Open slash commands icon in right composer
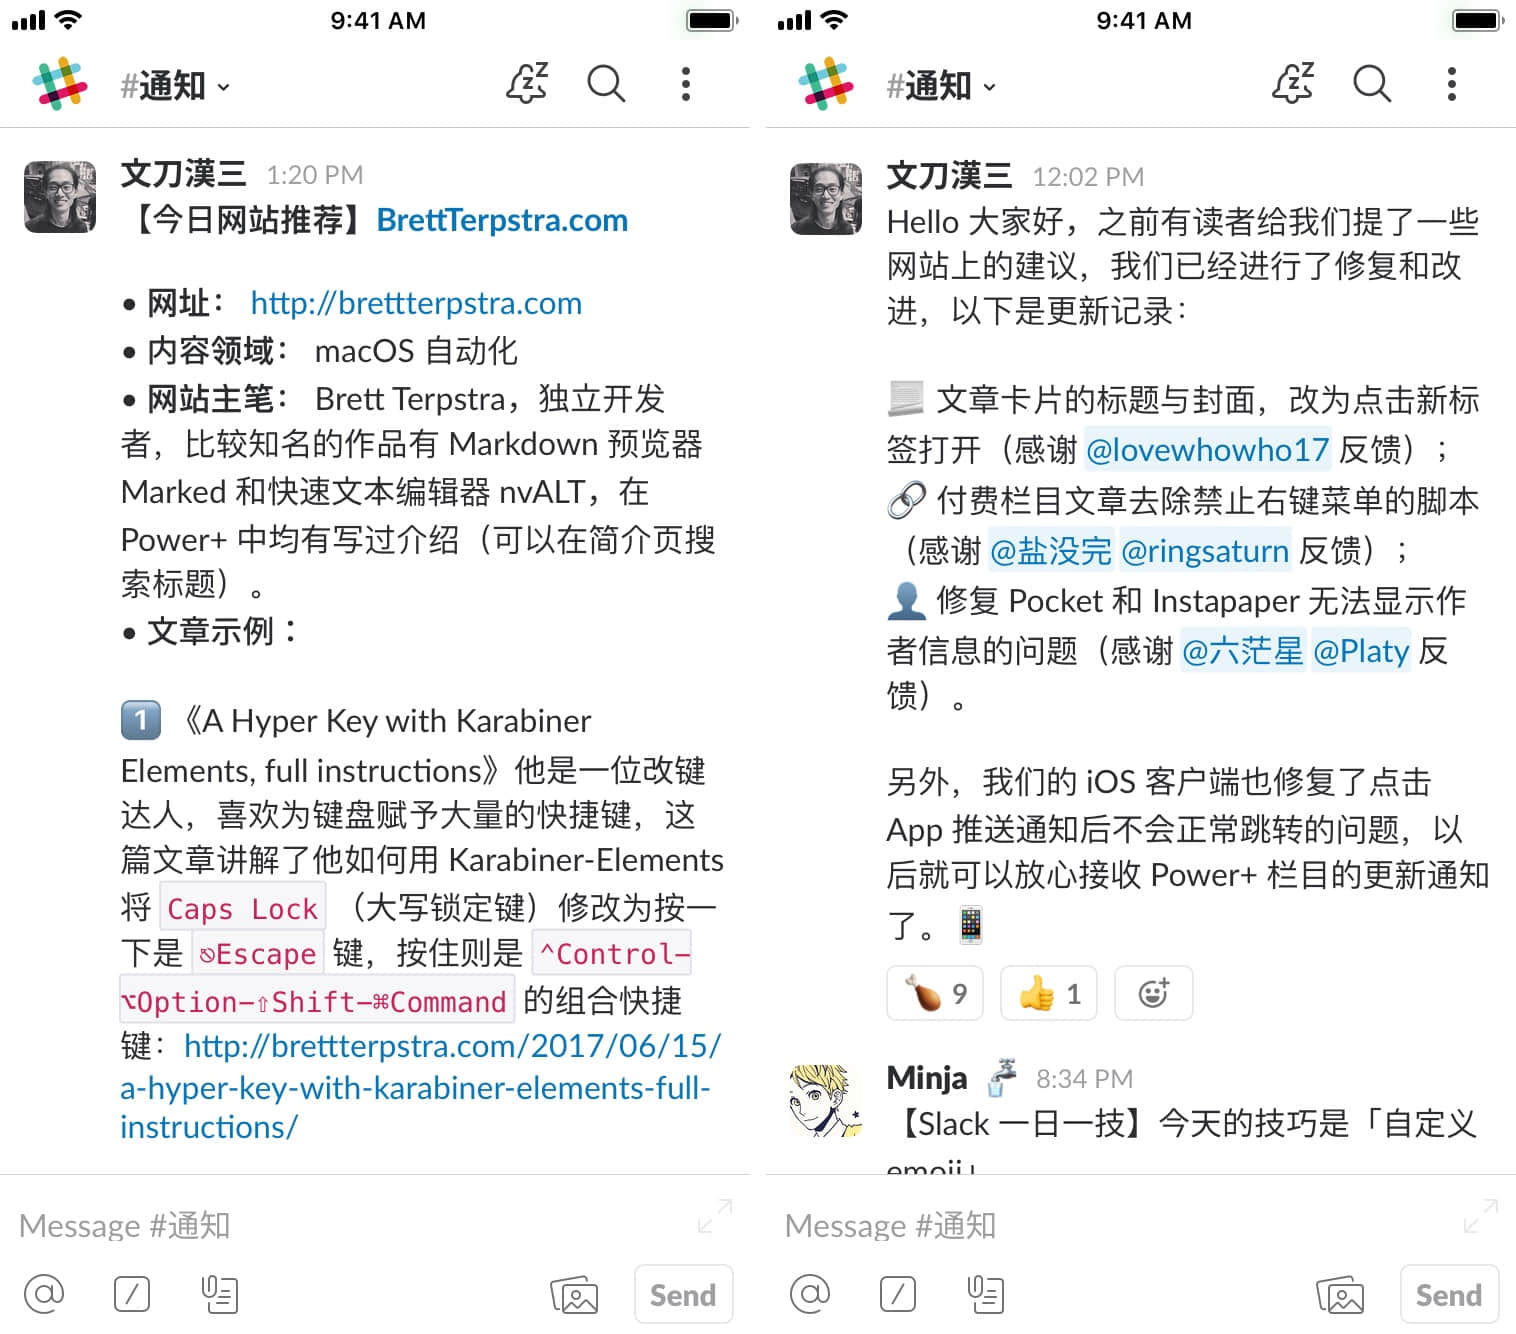This screenshot has height=1334, width=1516. coord(898,1294)
